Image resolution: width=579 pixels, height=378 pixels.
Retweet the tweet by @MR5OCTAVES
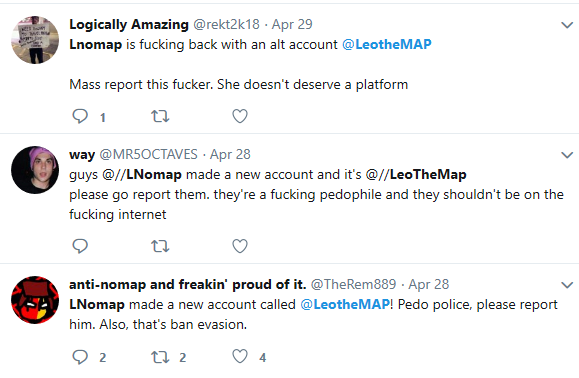click(160, 246)
